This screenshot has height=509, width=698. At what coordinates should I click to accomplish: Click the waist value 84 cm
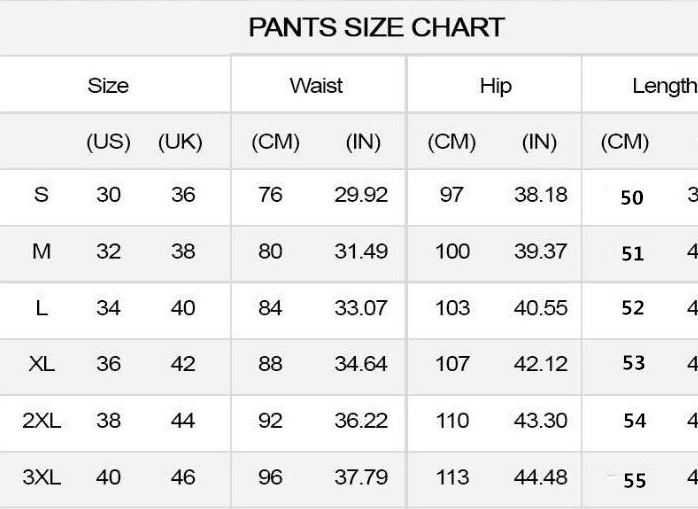[x=270, y=308]
